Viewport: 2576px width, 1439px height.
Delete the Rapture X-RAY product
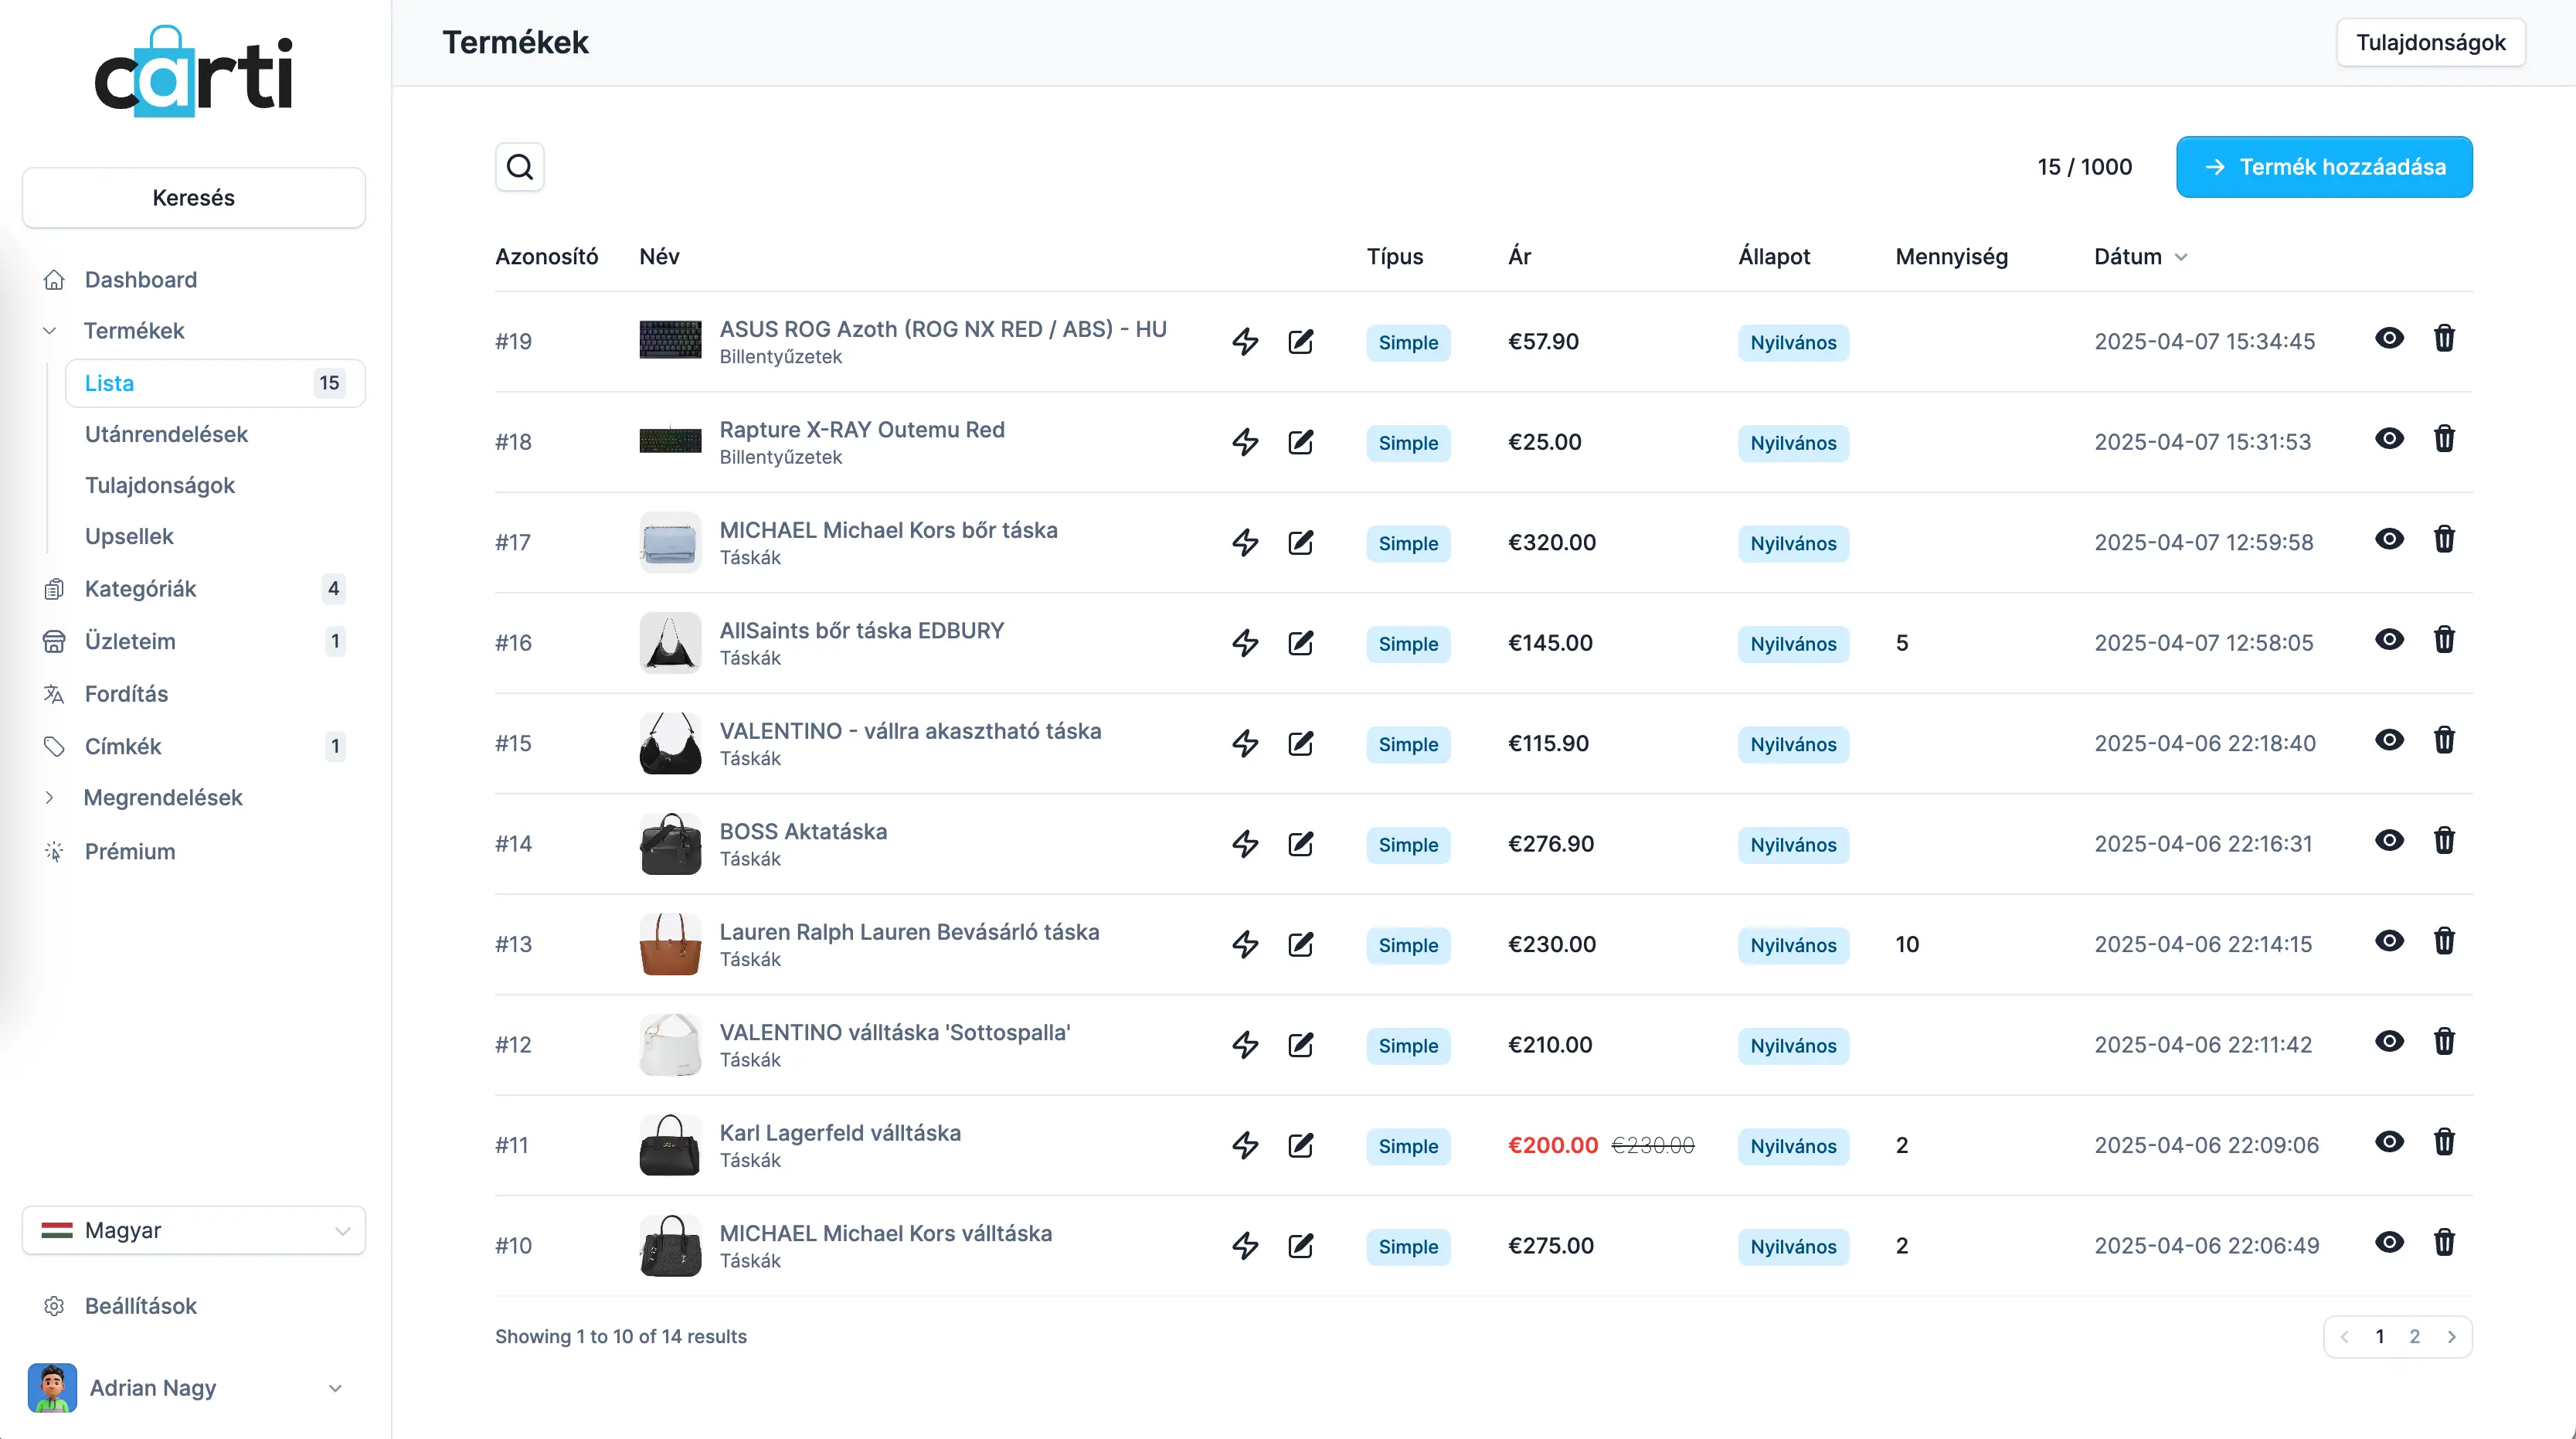[2444, 438]
